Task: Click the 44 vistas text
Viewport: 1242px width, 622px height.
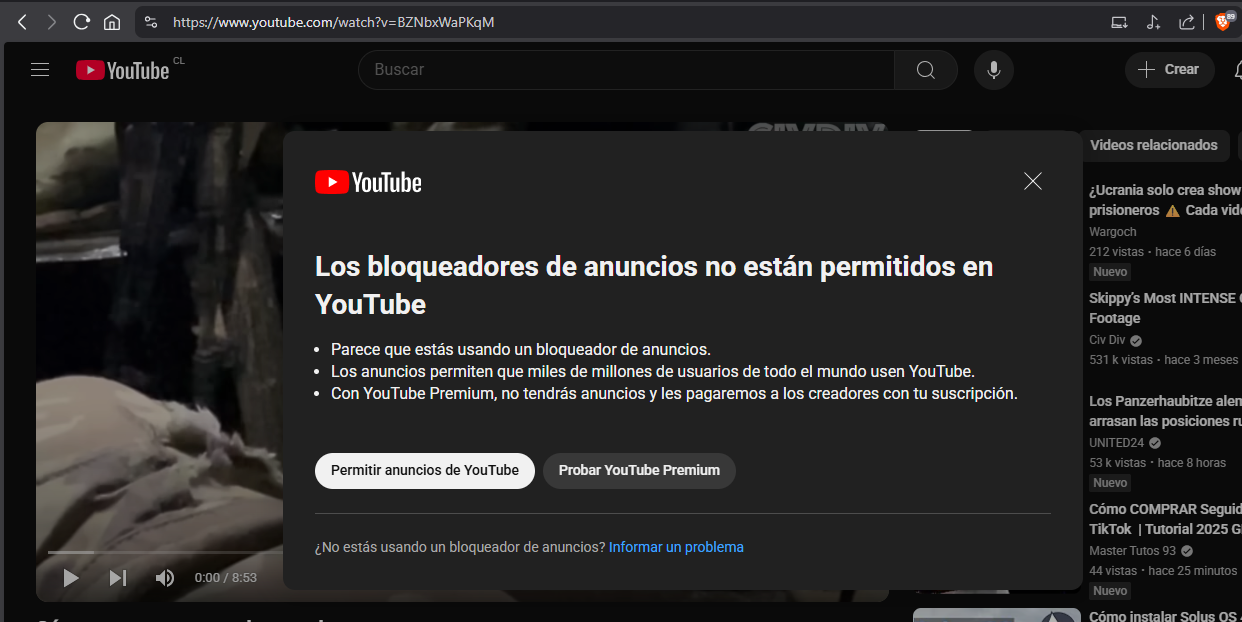Action: (1113, 571)
